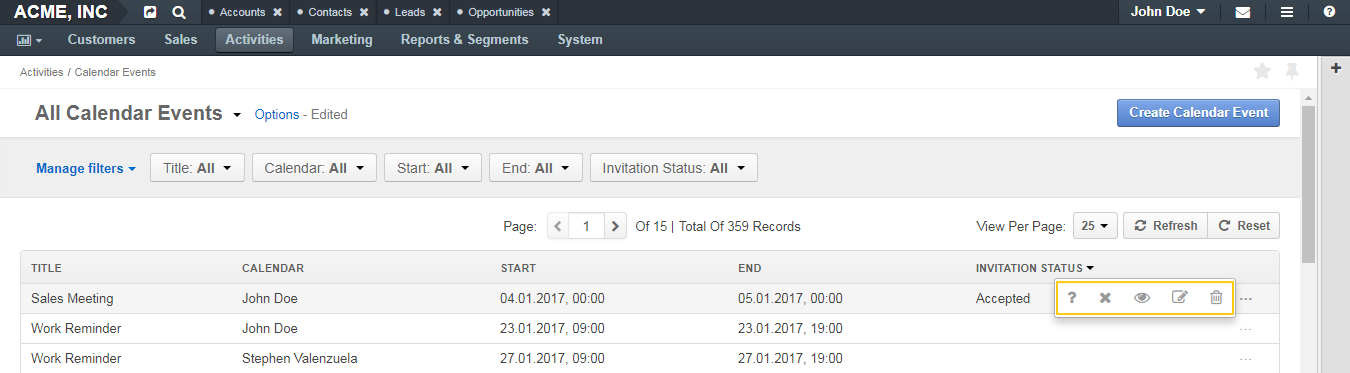Sort by START column header
The height and width of the screenshot is (373, 1350).
tap(518, 268)
